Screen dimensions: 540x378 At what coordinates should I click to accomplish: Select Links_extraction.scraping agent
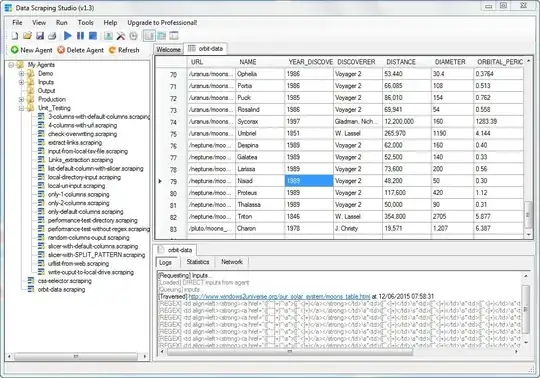pos(80,160)
